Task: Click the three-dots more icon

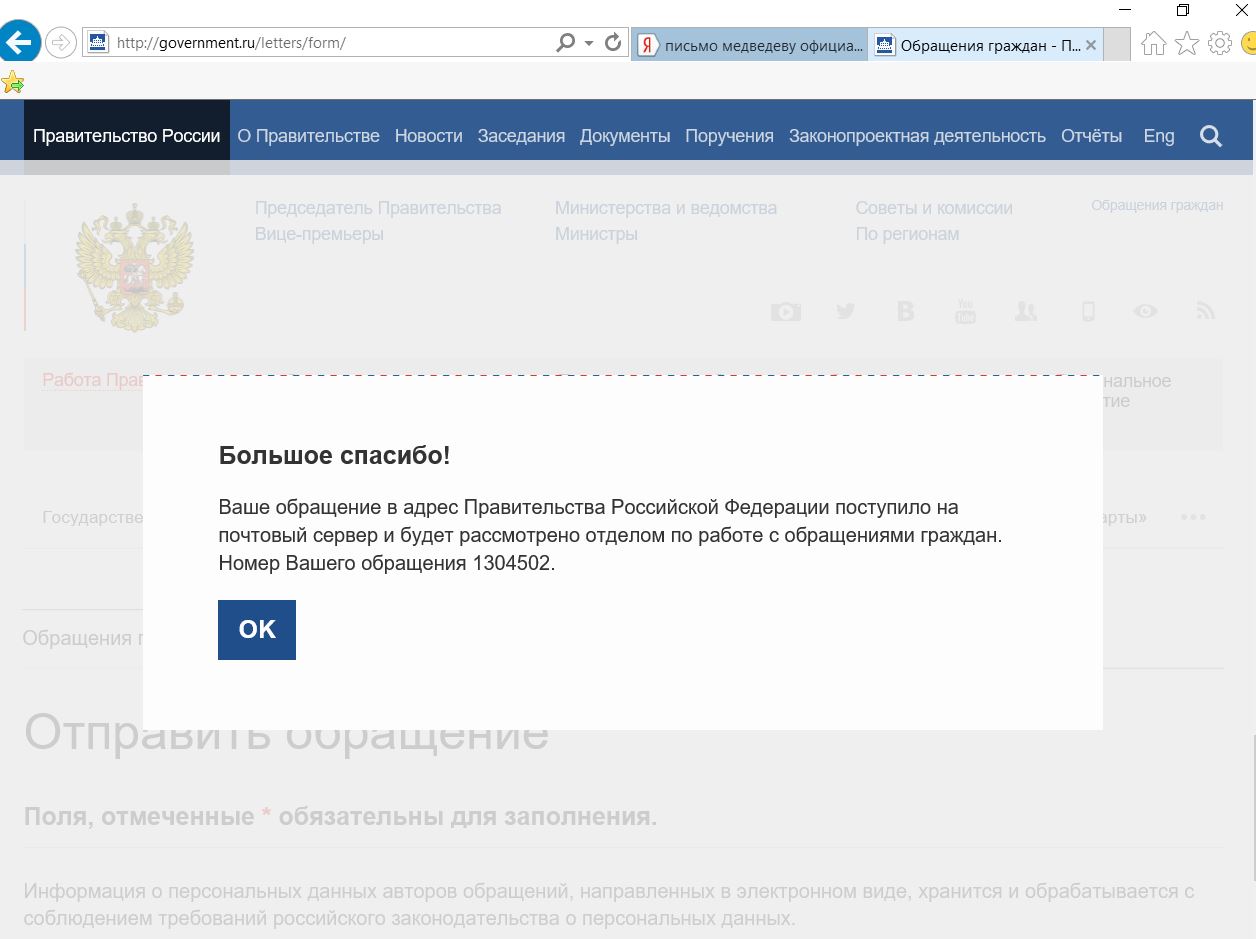Action: tap(1193, 517)
